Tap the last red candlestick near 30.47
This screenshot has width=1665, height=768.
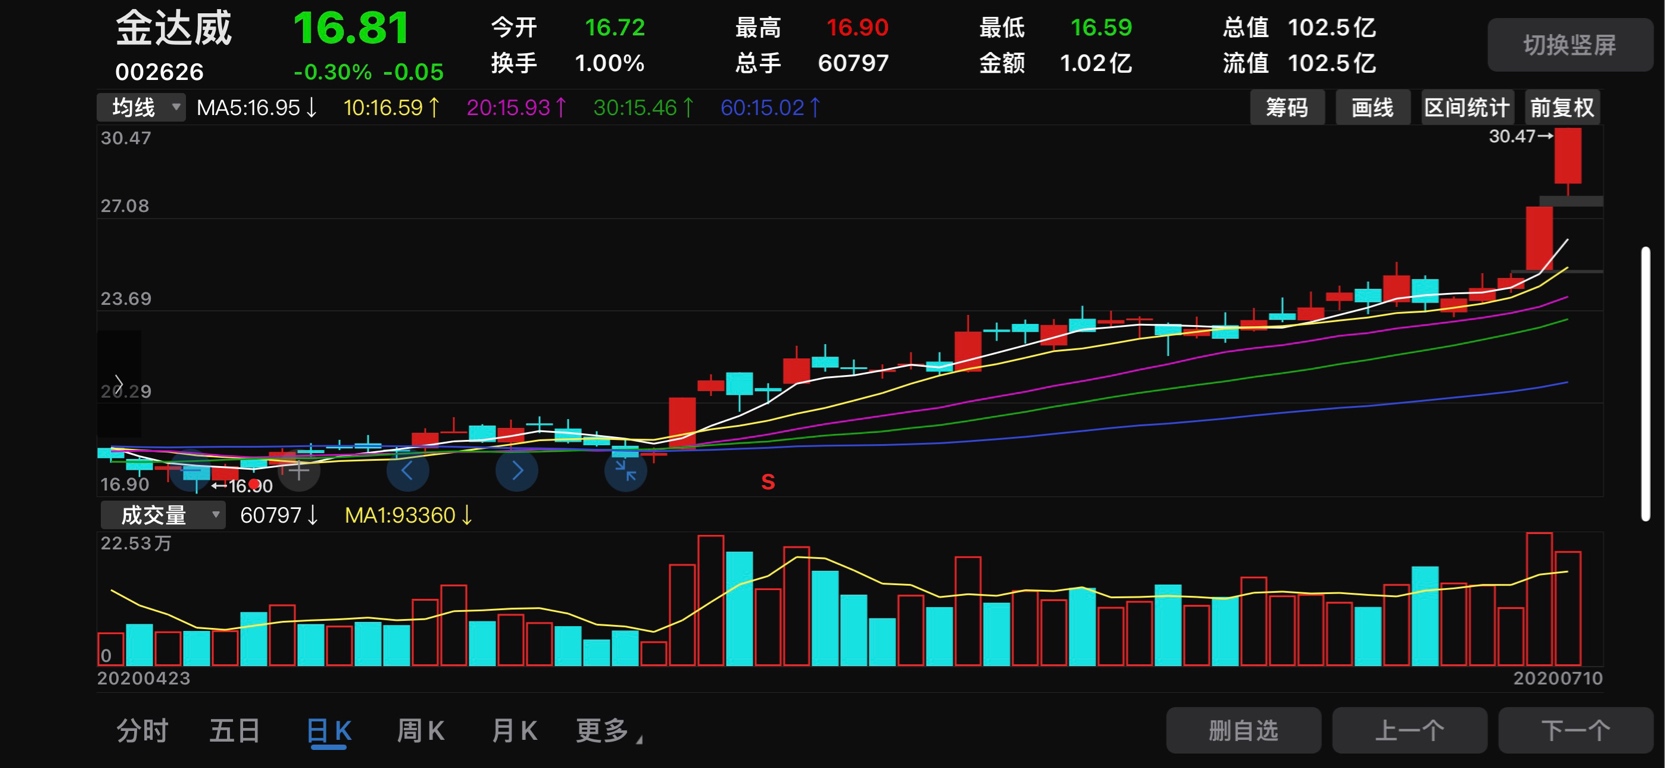pos(1568,156)
